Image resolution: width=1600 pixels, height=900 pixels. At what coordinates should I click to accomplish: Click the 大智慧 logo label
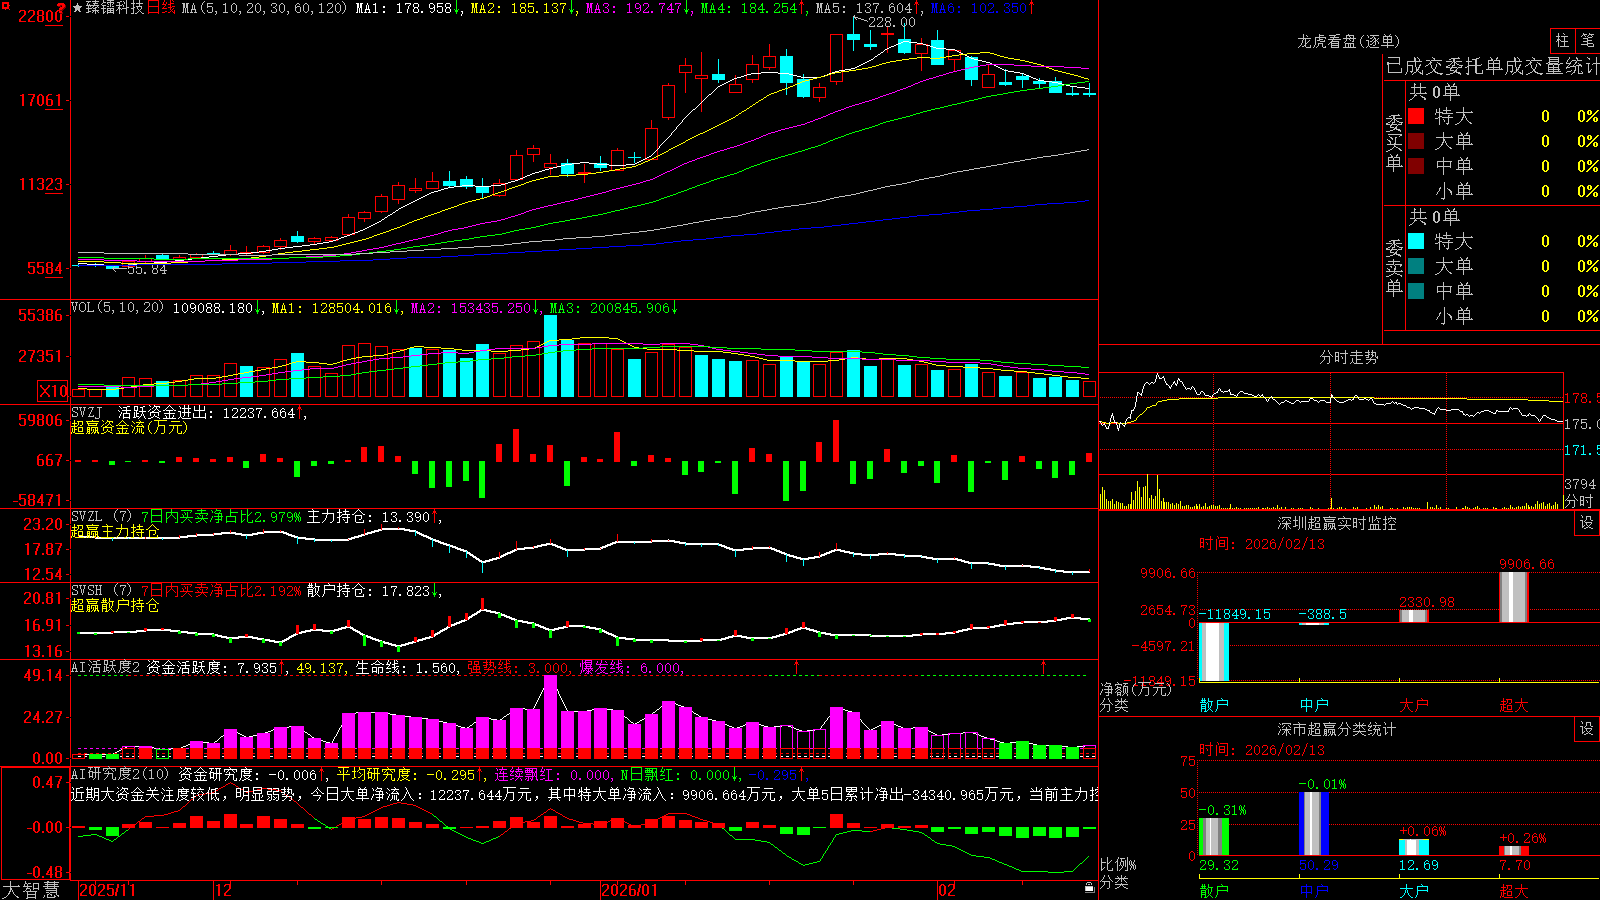pyautogui.click(x=31, y=890)
